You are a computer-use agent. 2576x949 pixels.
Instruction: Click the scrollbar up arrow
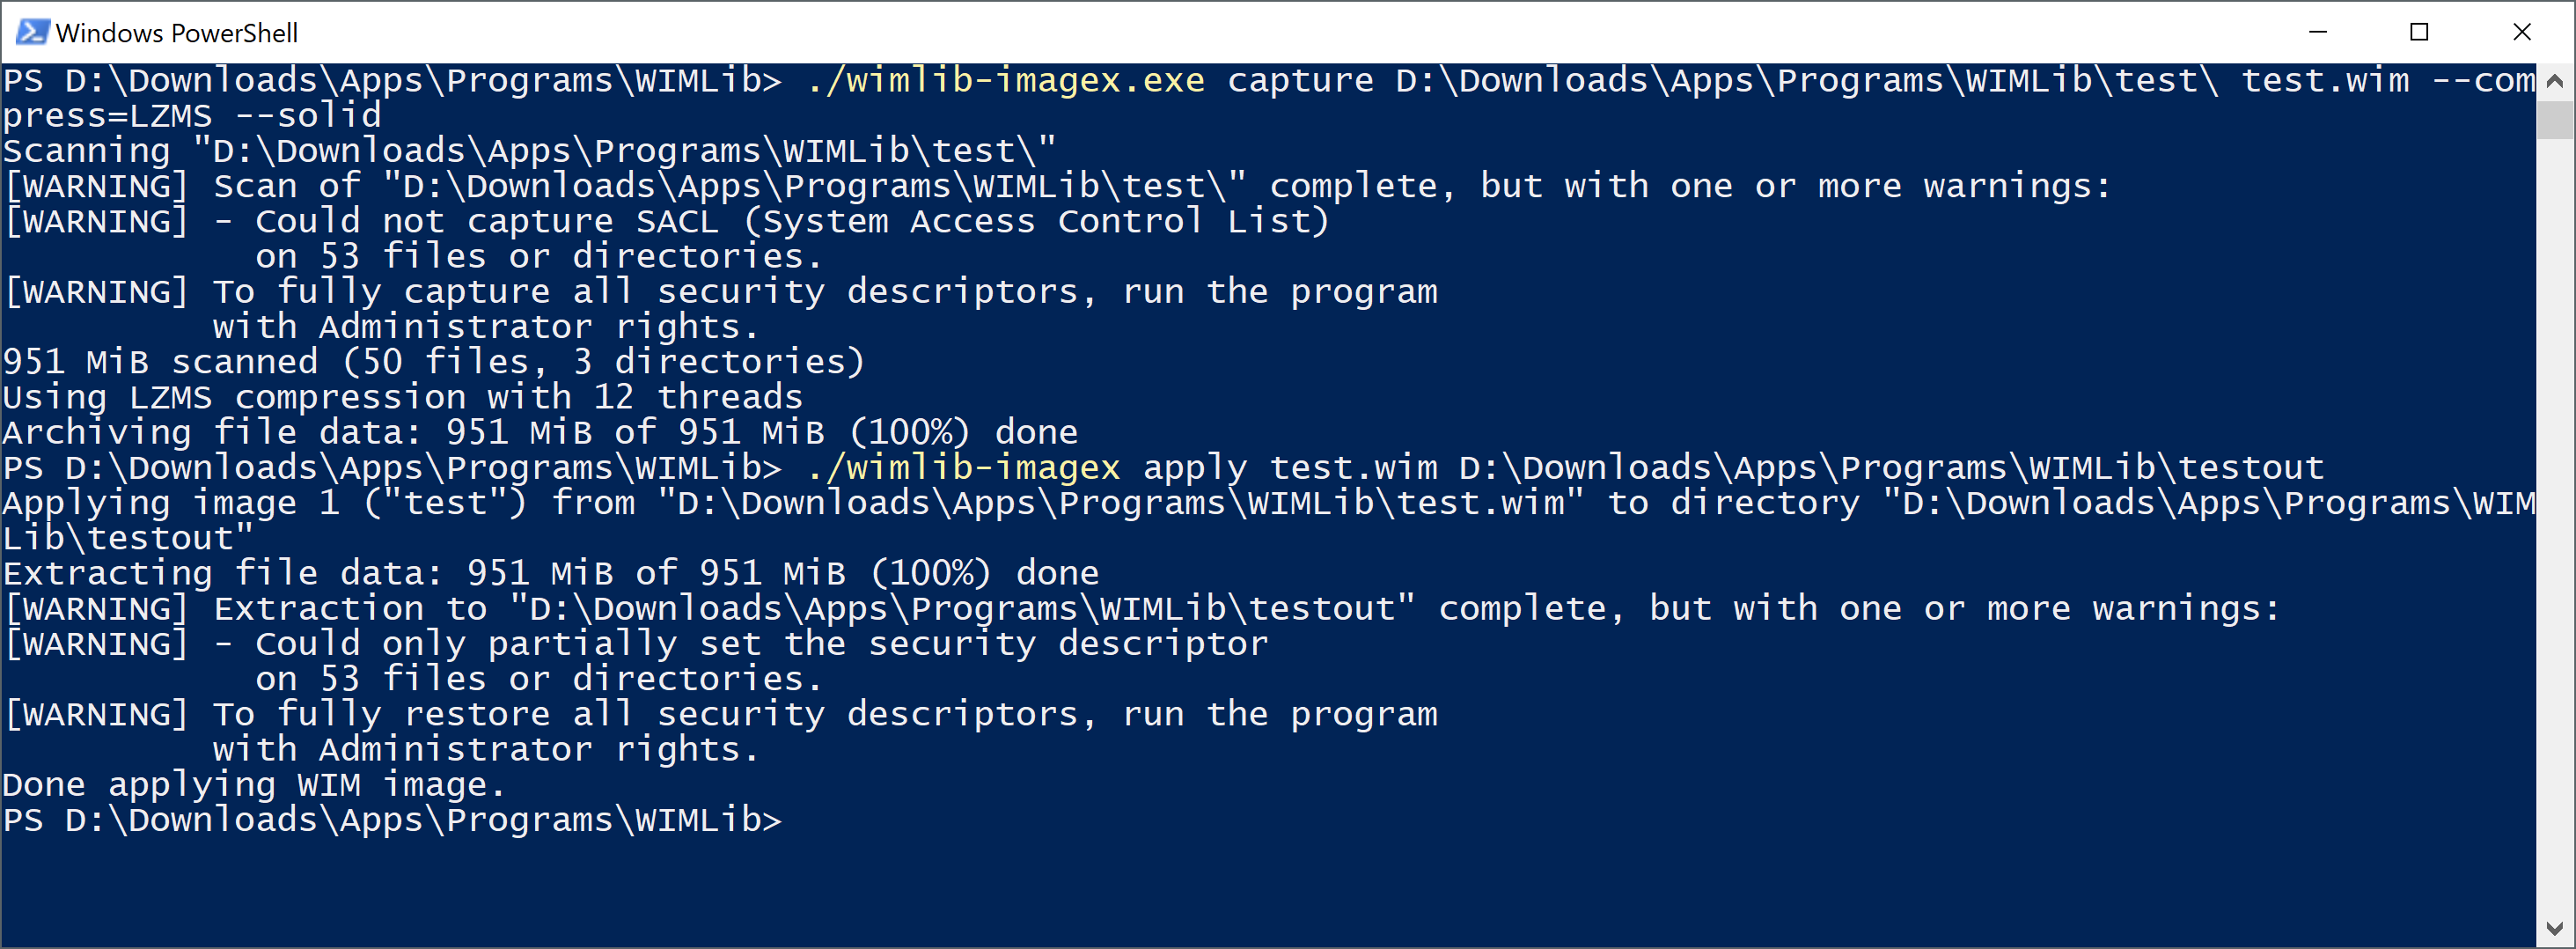(2555, 82)
